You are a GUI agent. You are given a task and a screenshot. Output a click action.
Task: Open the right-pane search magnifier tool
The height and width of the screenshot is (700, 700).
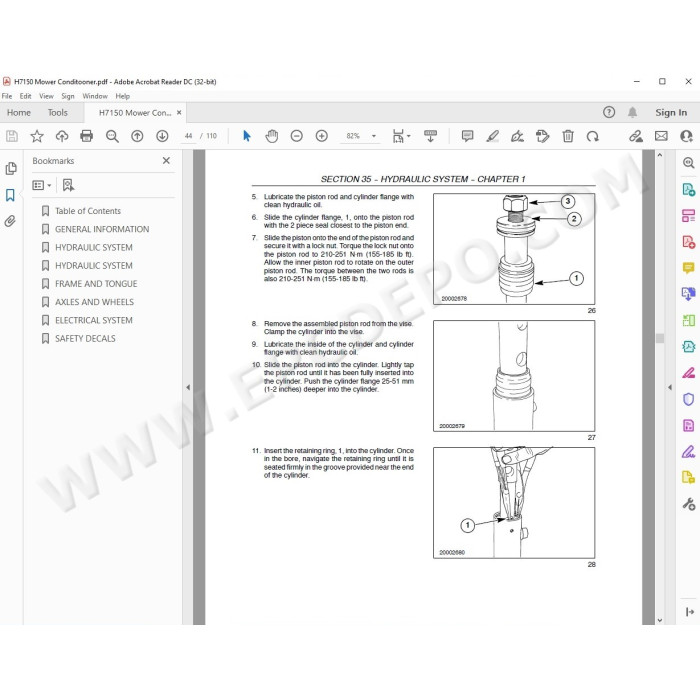pos(688,163)
